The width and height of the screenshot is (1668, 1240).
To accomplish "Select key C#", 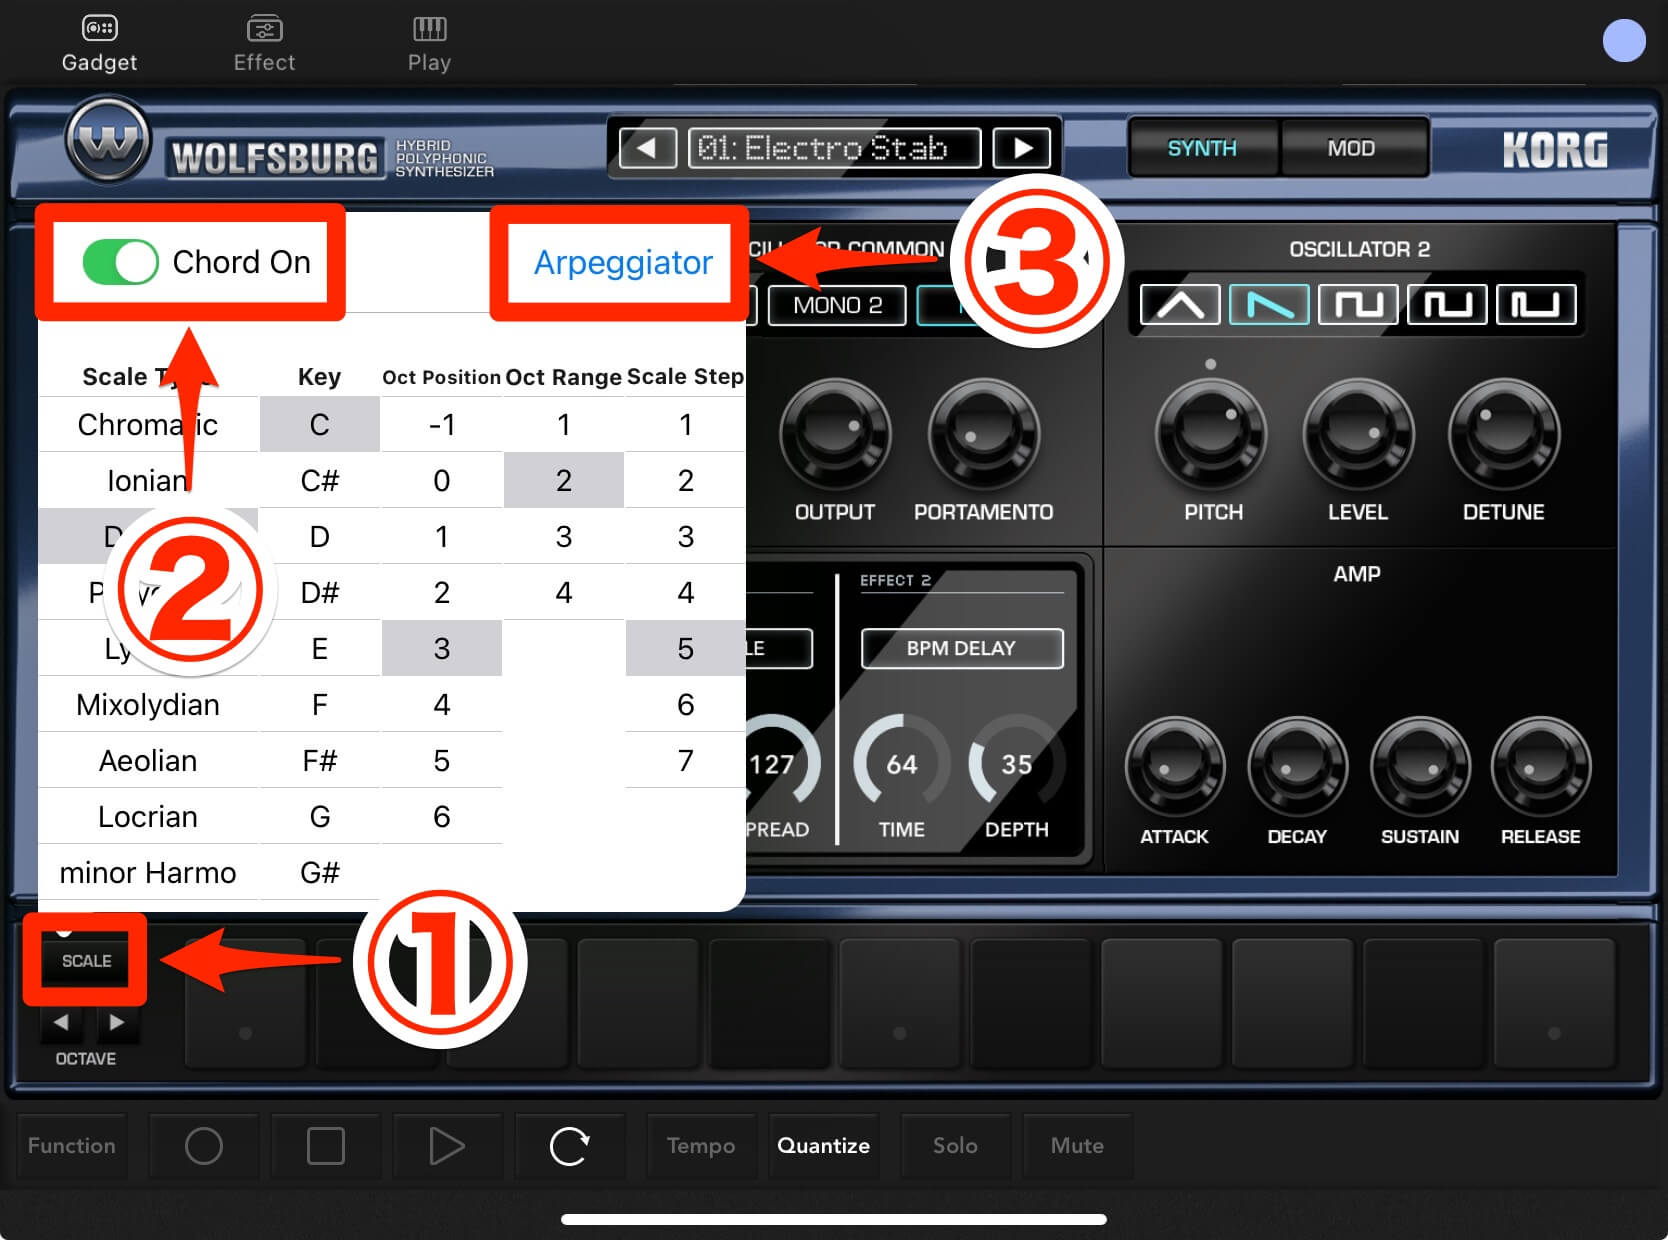I will click(320, 480).
